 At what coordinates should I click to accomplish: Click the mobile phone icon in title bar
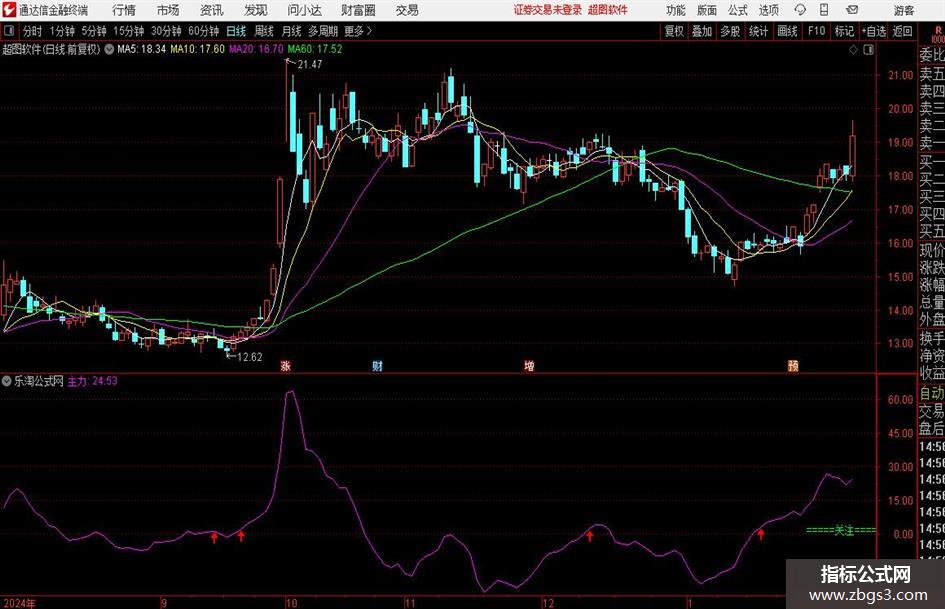click(824, 10)
